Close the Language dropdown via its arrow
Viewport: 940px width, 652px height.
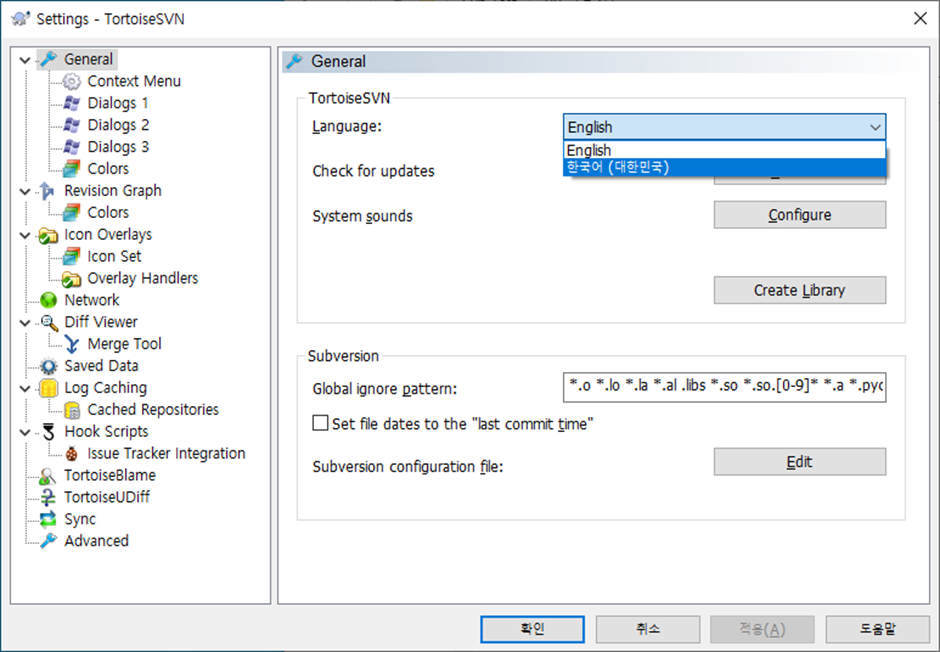(x=875, y=127)
